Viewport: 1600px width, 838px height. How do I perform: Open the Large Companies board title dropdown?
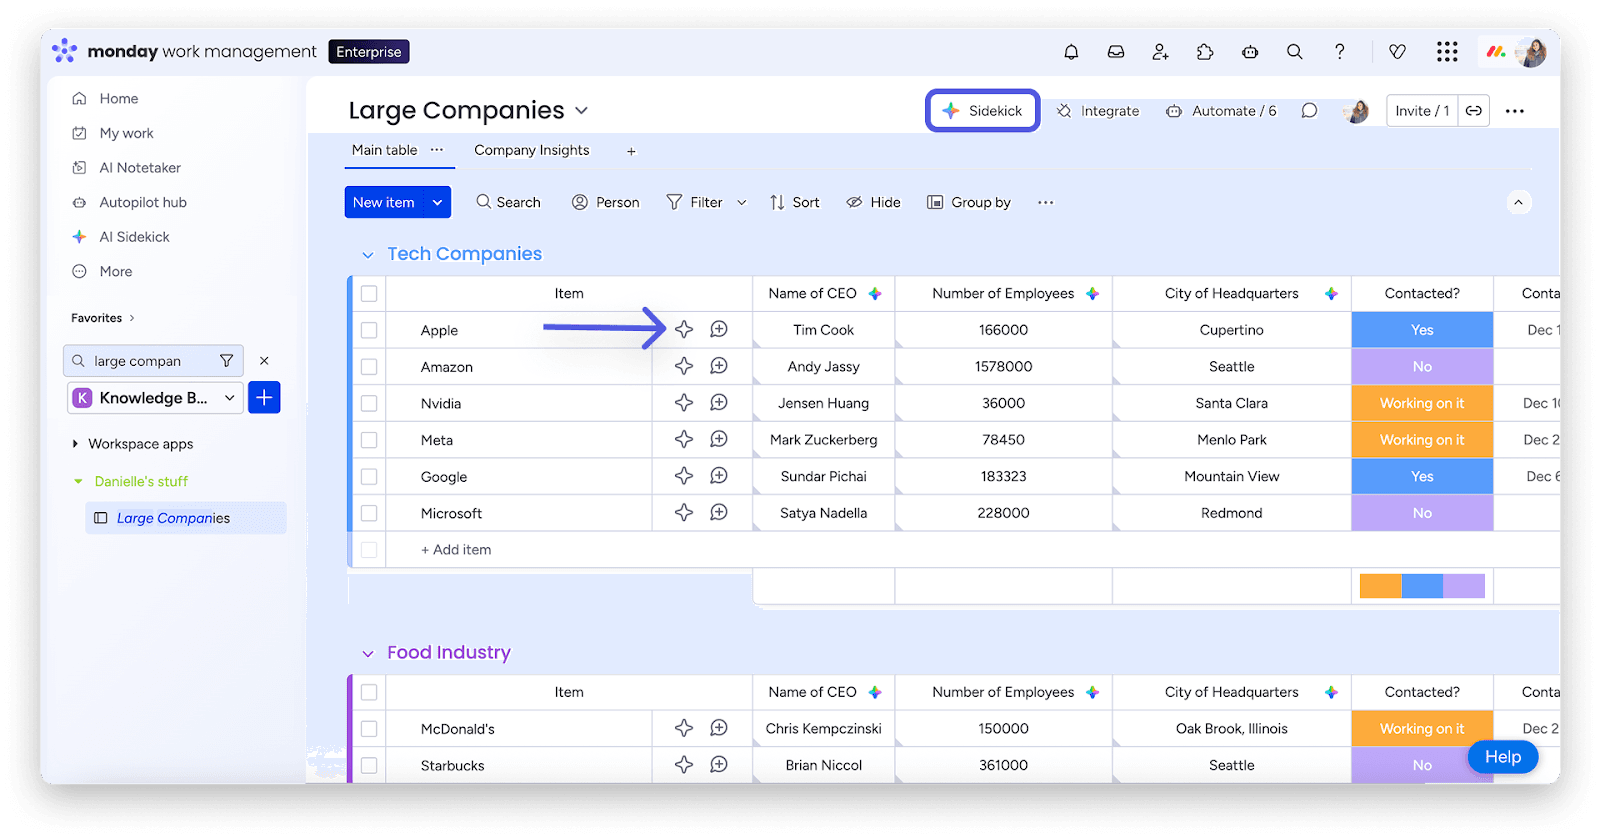point(582,111)
